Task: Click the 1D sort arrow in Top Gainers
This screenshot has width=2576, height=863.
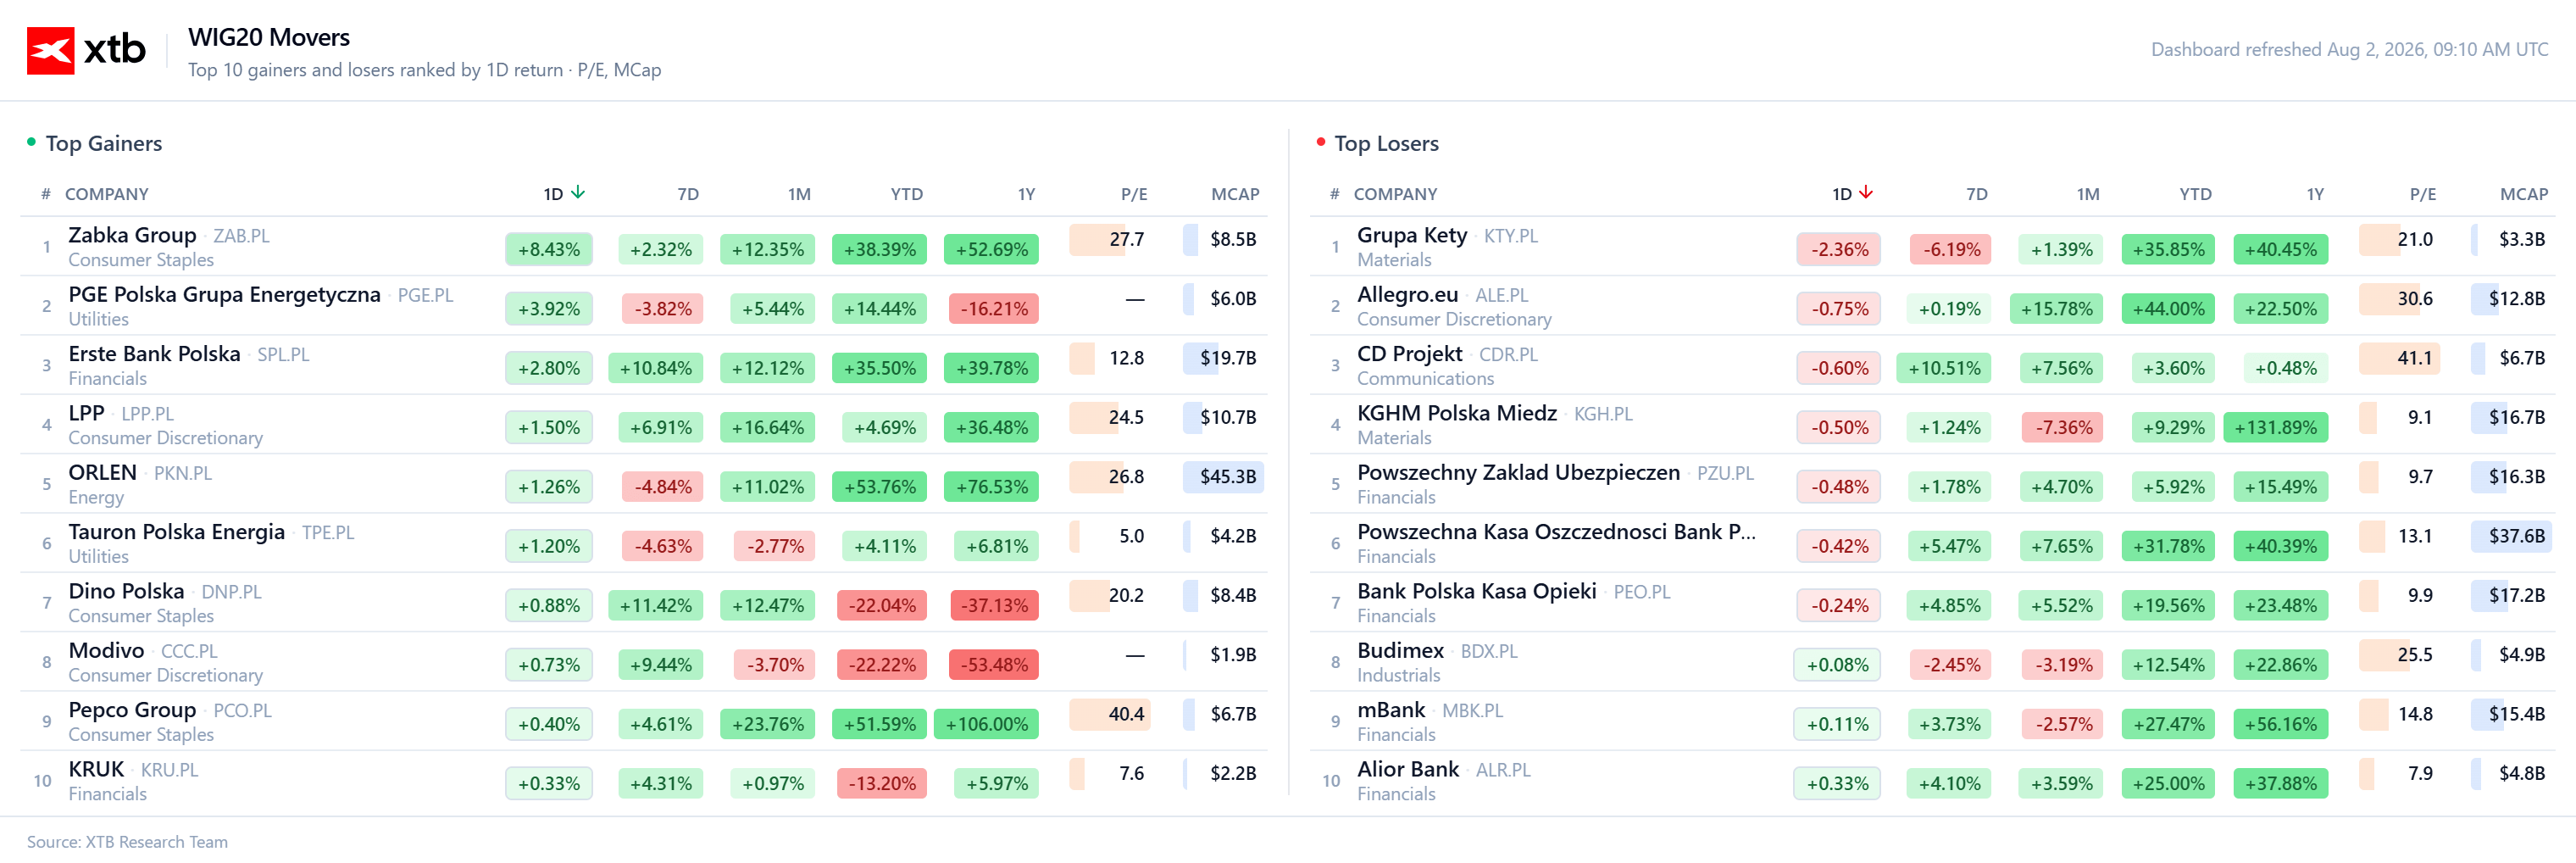Action: click(578, 193)
